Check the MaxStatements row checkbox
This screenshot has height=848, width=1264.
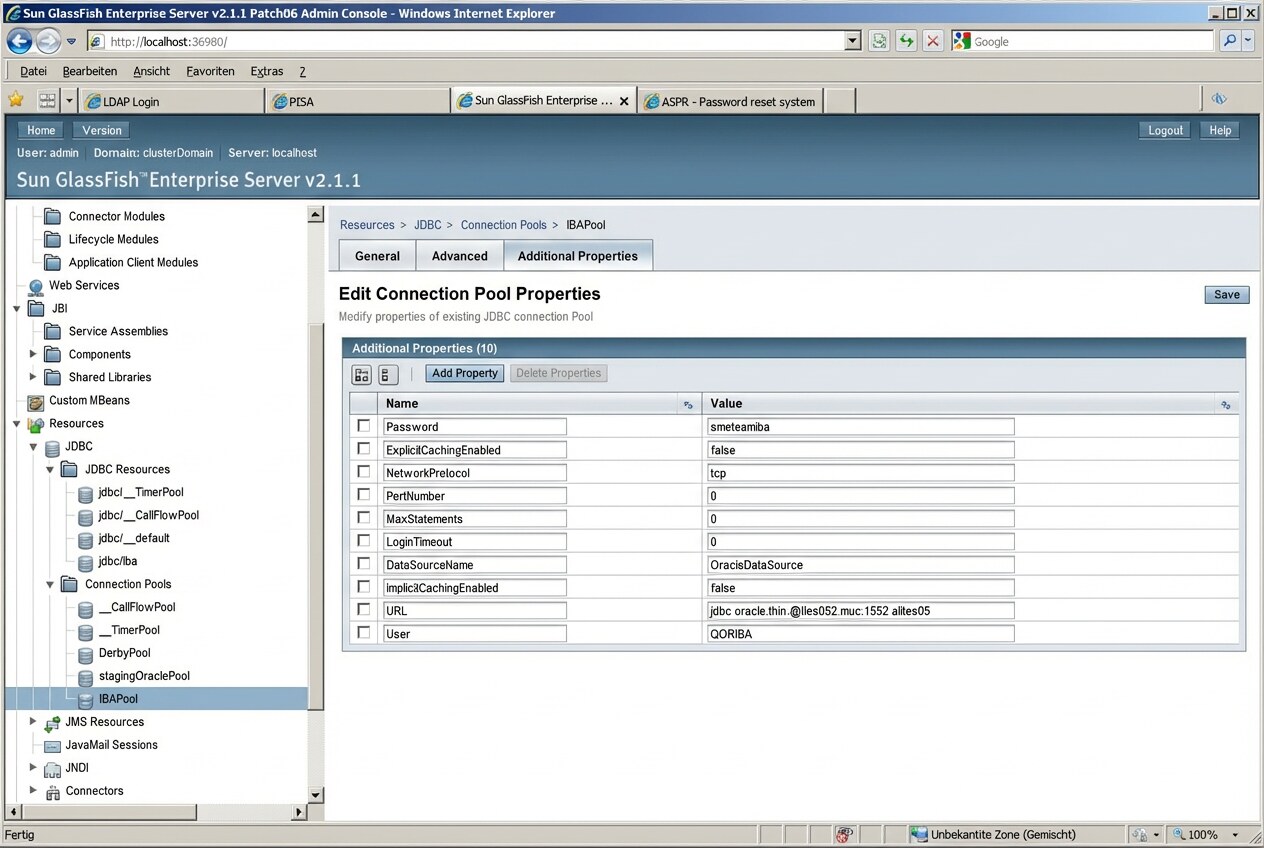(x=364, y=518)
